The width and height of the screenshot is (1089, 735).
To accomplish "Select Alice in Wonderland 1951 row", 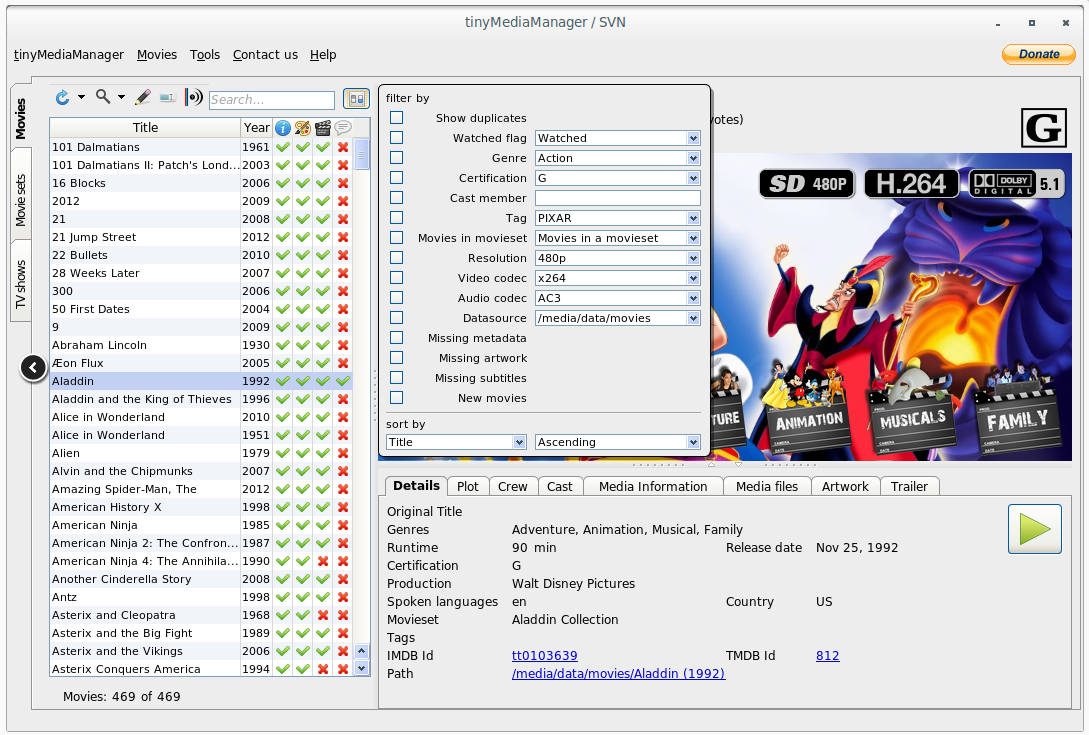I will (x=201, y=436).
